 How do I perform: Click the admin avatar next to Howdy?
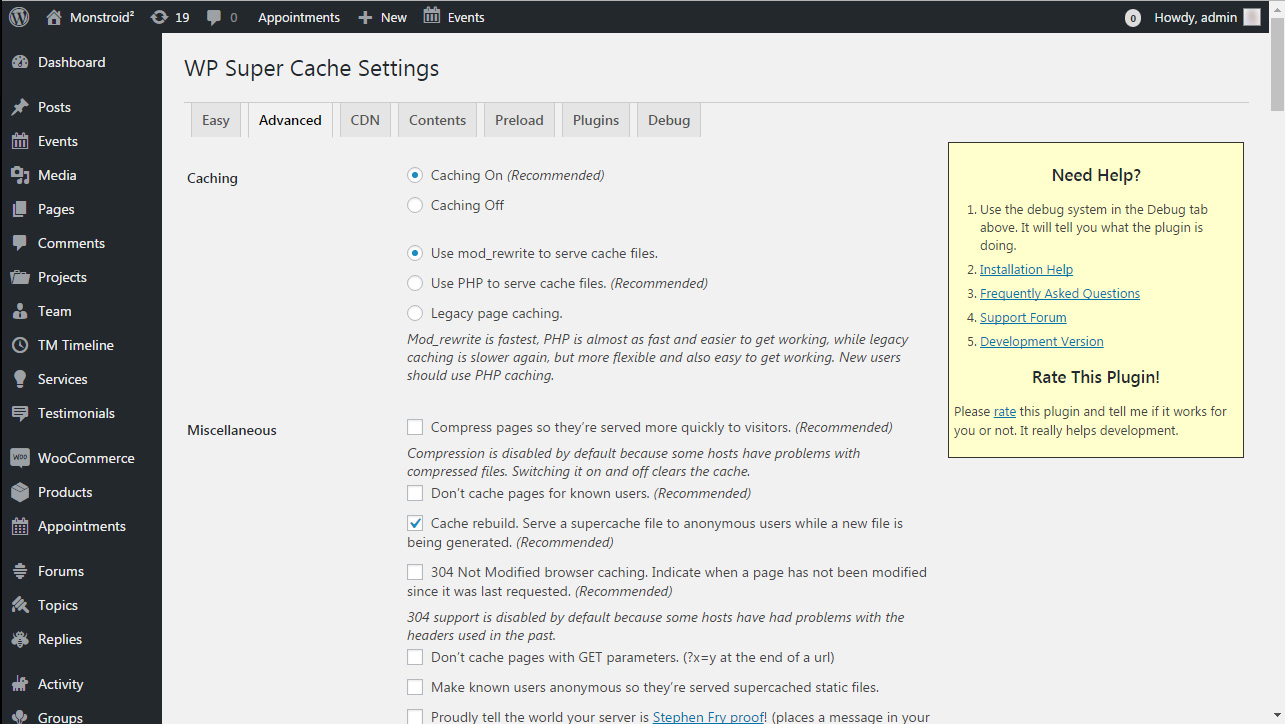[x=1252, y=17]
